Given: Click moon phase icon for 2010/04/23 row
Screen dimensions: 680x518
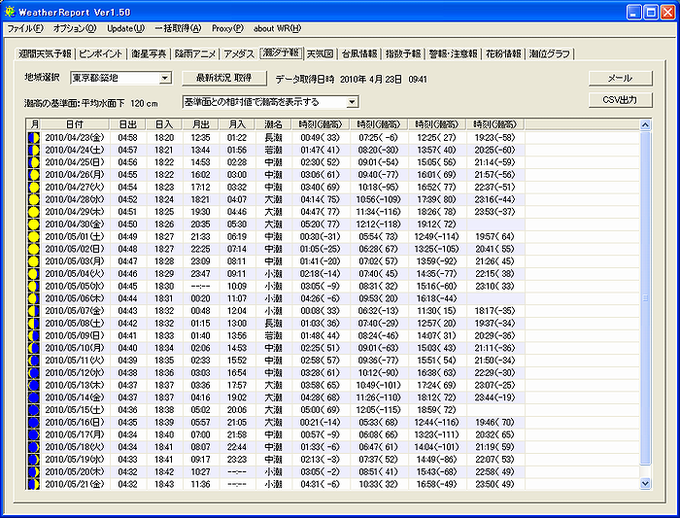Looking at the screenshot, I should [x=33, y=138].
